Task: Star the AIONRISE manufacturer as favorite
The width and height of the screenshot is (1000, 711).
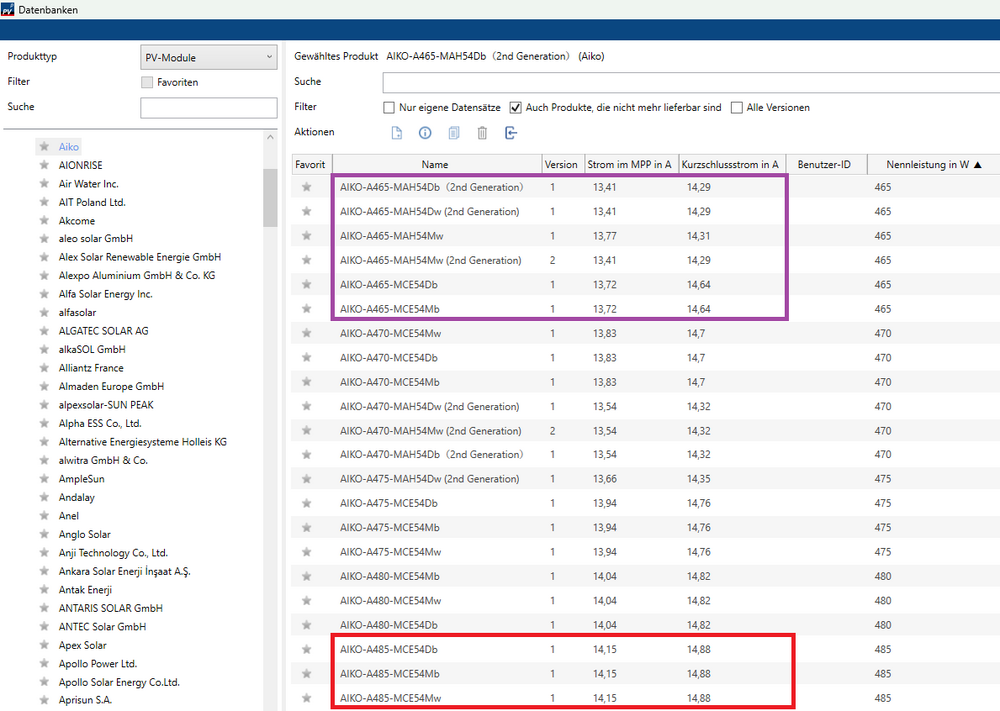Action: point(44,165)
